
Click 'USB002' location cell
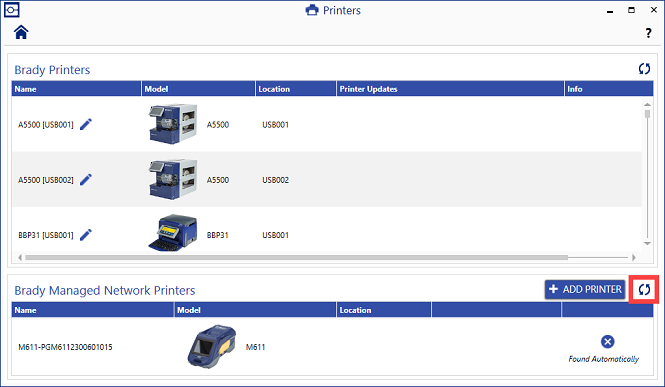(x=275, y=180)
